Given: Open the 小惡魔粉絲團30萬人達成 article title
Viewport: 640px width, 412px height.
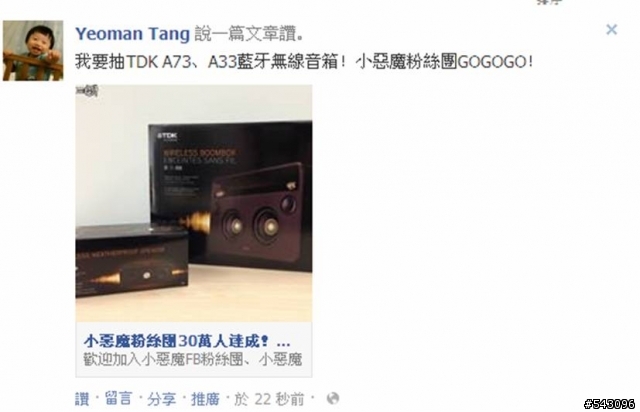Looking at the screenshot, I should pyautogui.click(x=187, y=341).
